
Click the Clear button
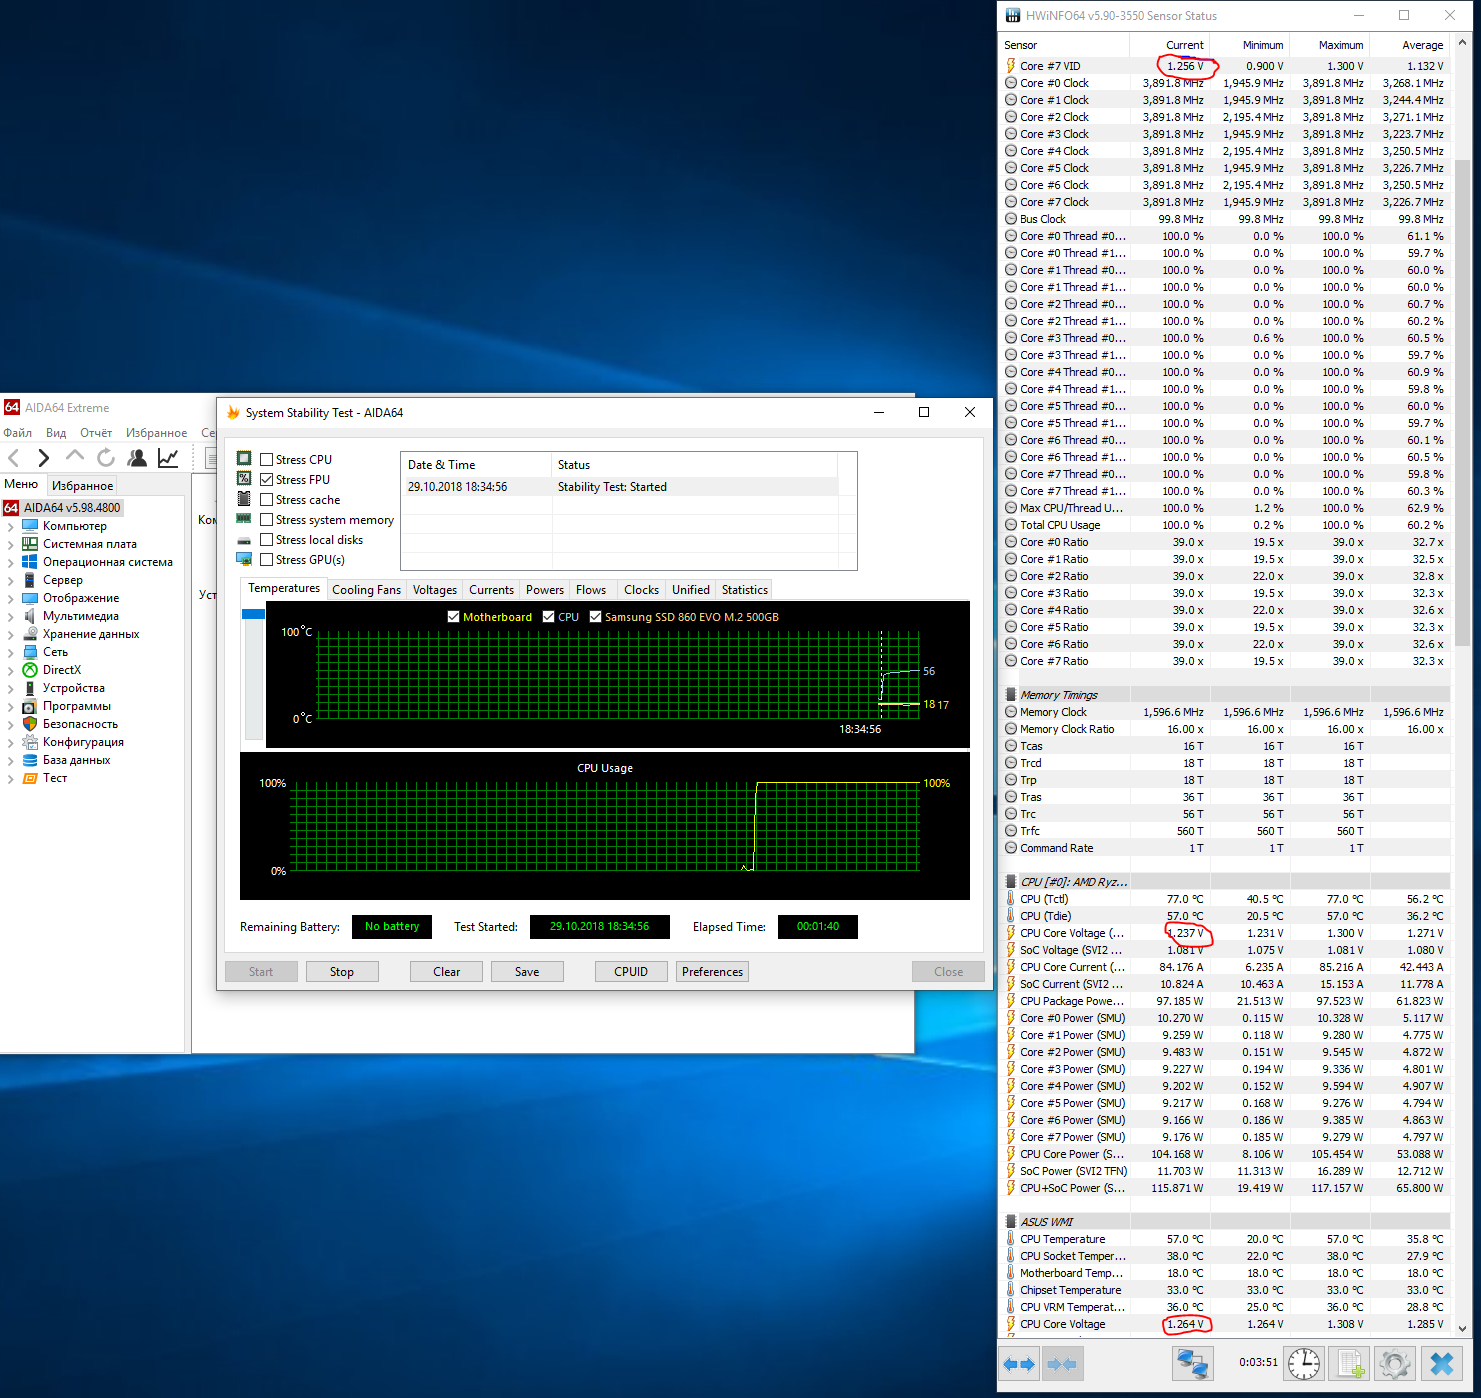coord(447,972)
